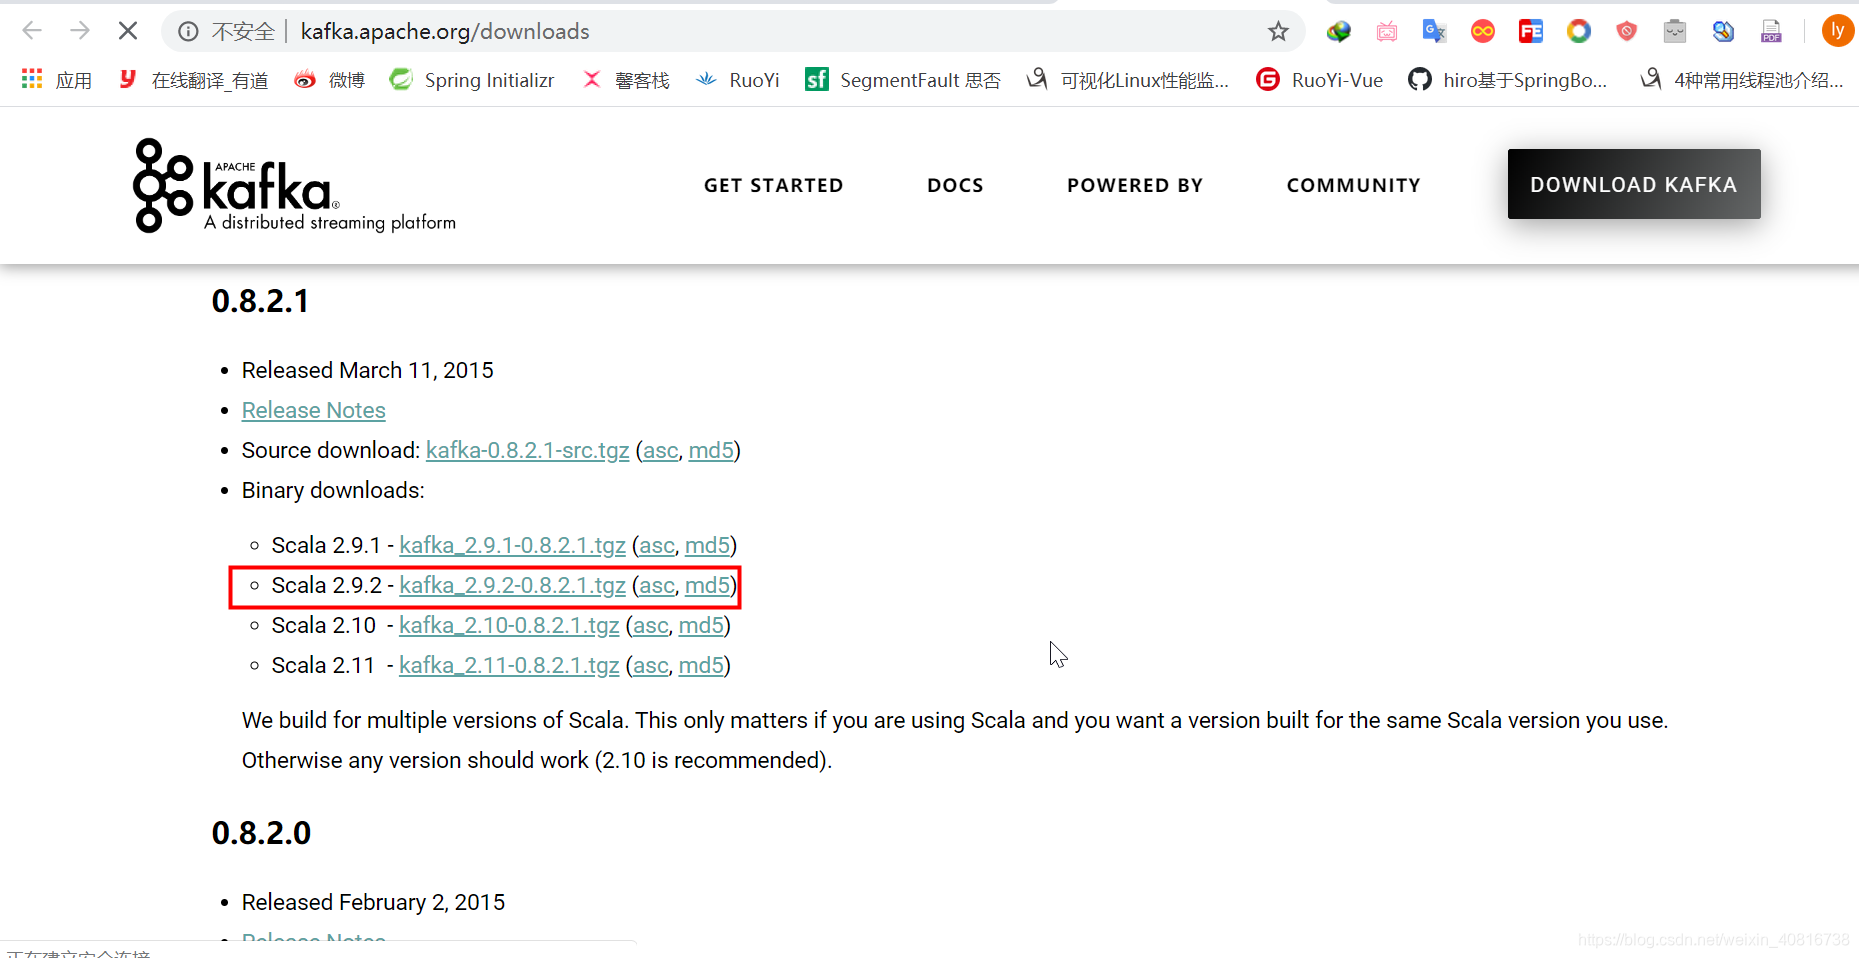
Task: Click the 'Released March 11, 2015' text
Action: [368, 370]
